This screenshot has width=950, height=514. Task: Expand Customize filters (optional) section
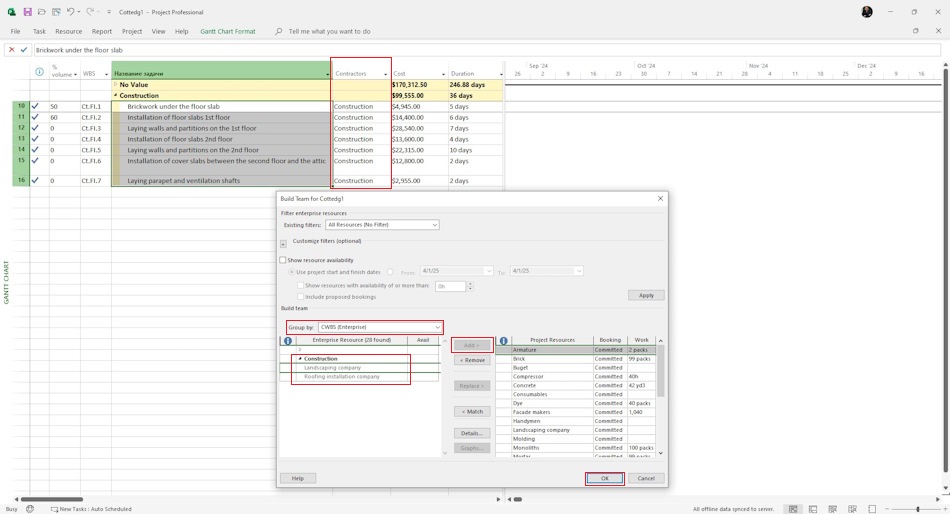tap(283, 243)
